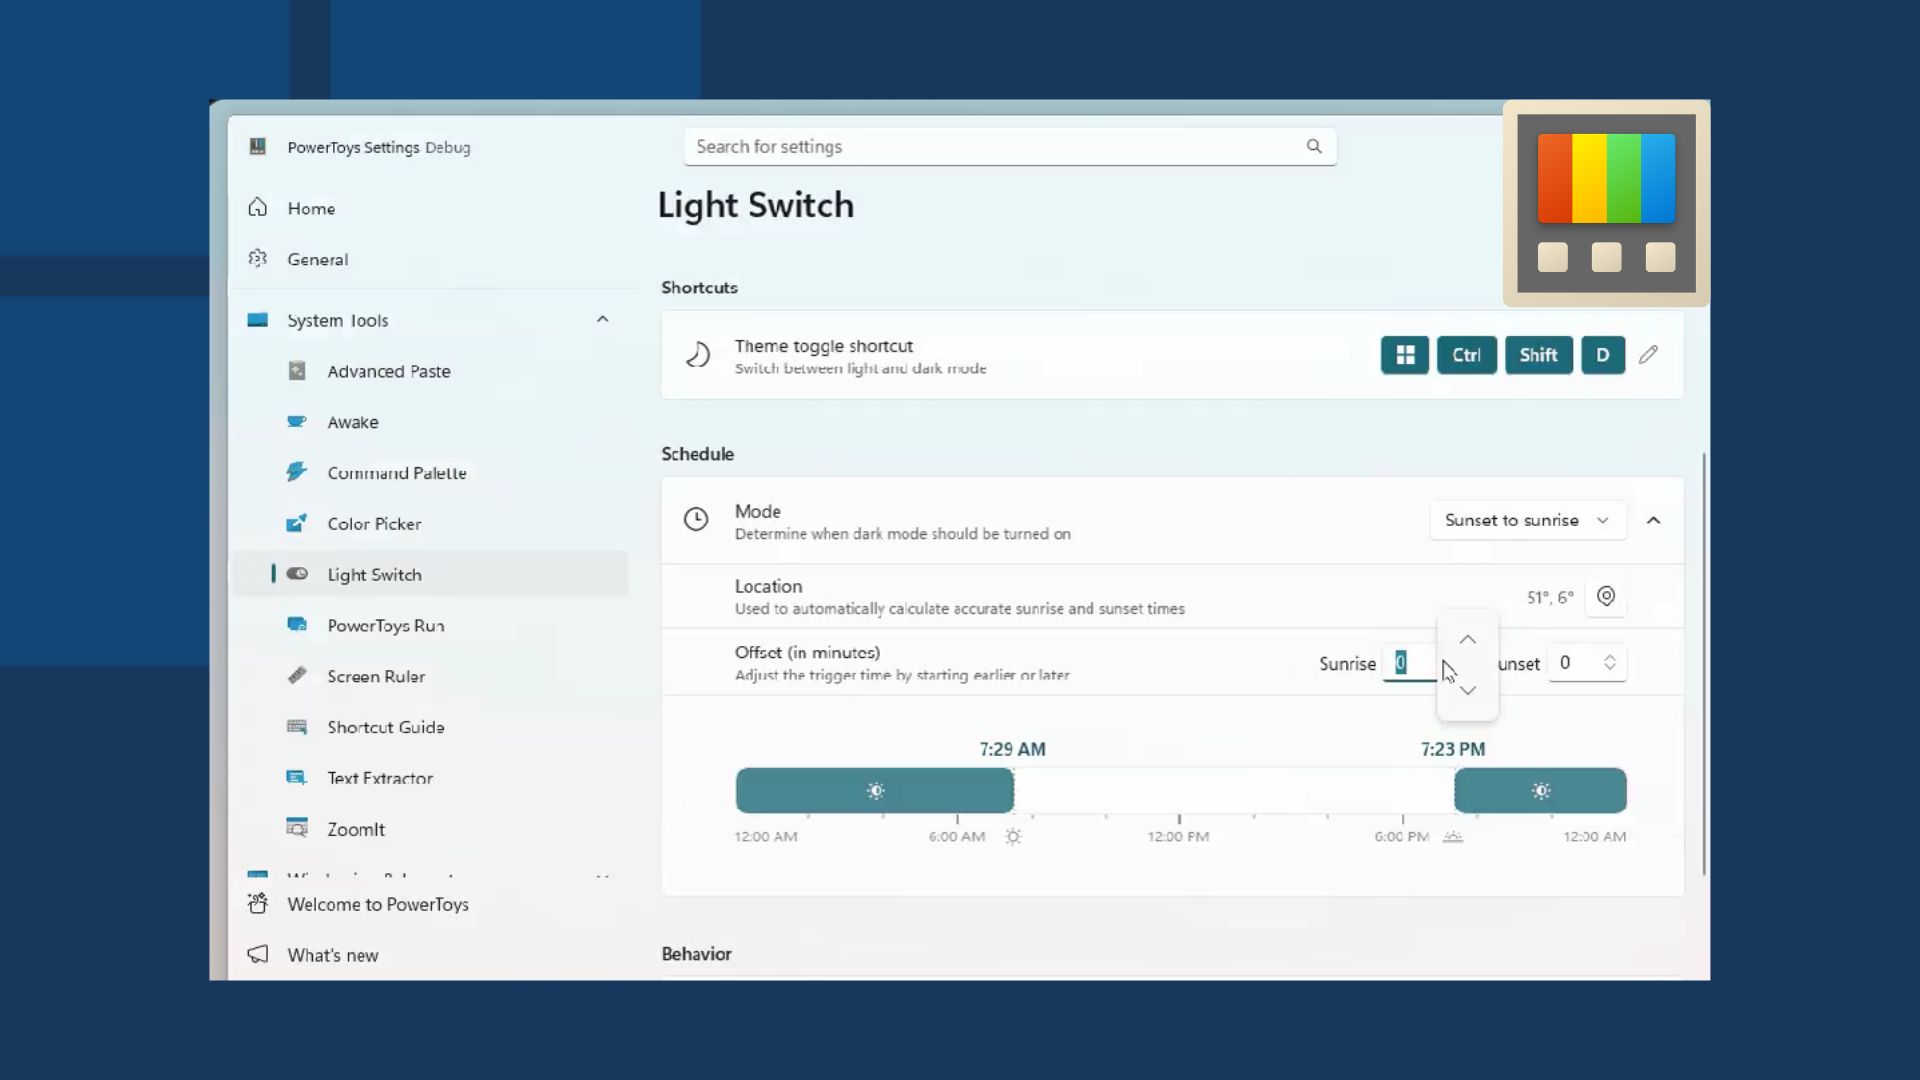Image resolution: width=1920 pixels, height=1080 pixels.
Task: Click the pencil icon to edit the shortcut
Action: pos(1648,355)
